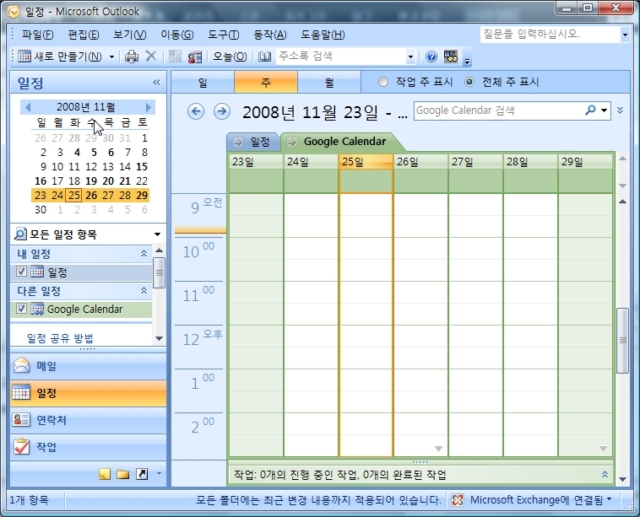The height and width of the screenshot is (517, 640).
Task: Go forward to next week arrow
Action: click(x=222, y=111)
